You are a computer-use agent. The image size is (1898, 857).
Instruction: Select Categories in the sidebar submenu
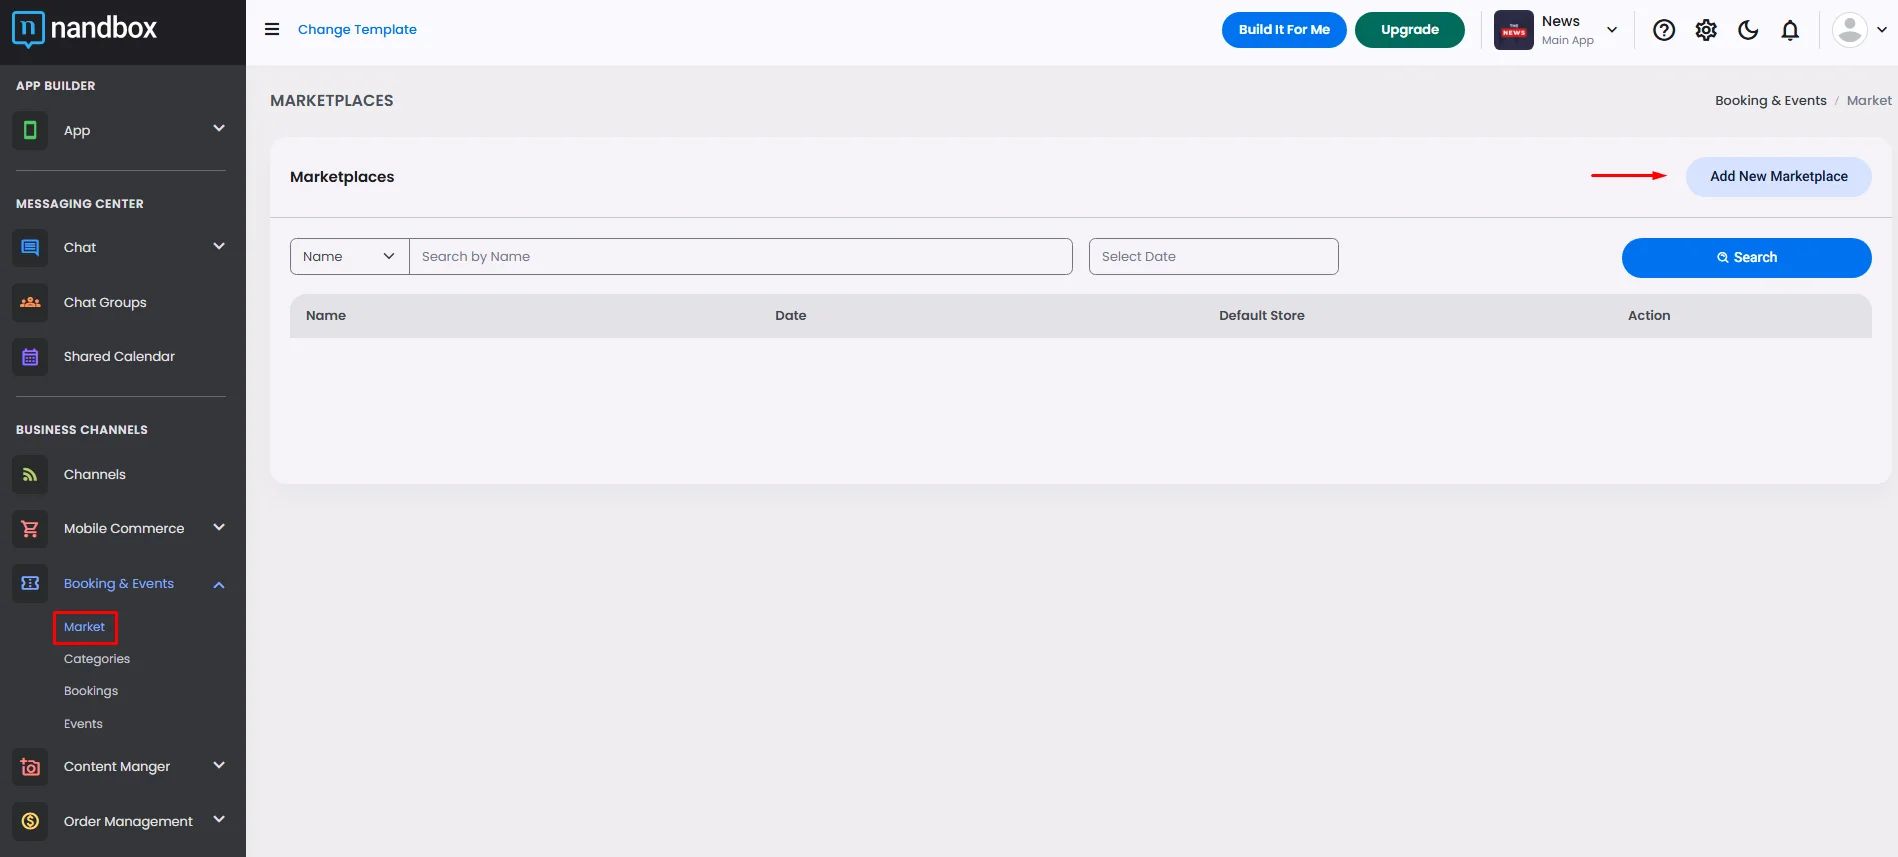(x=97, y=659)
